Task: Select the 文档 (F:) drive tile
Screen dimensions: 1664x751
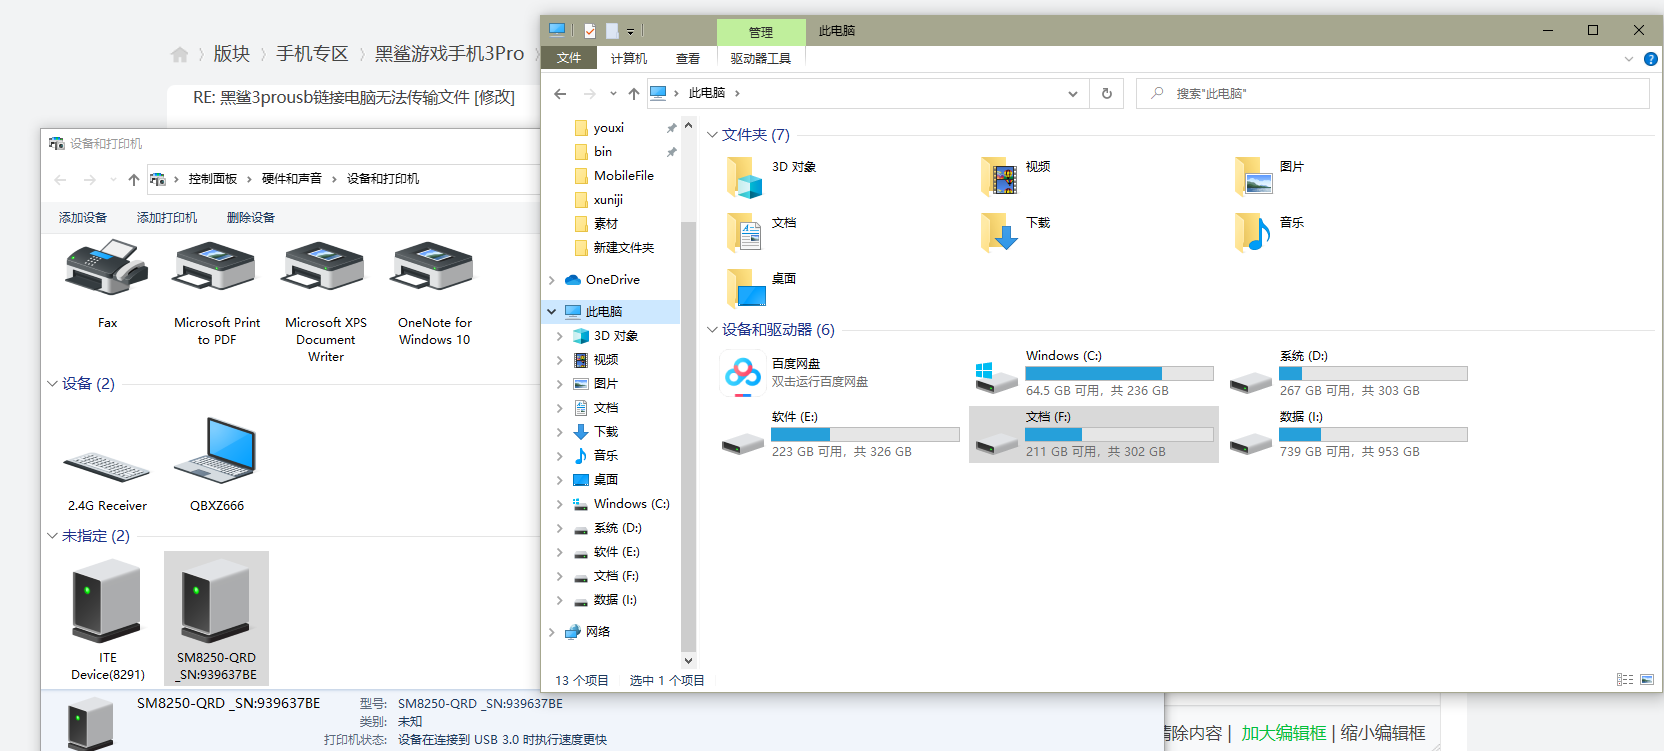Action: (x=1094, y=434)
